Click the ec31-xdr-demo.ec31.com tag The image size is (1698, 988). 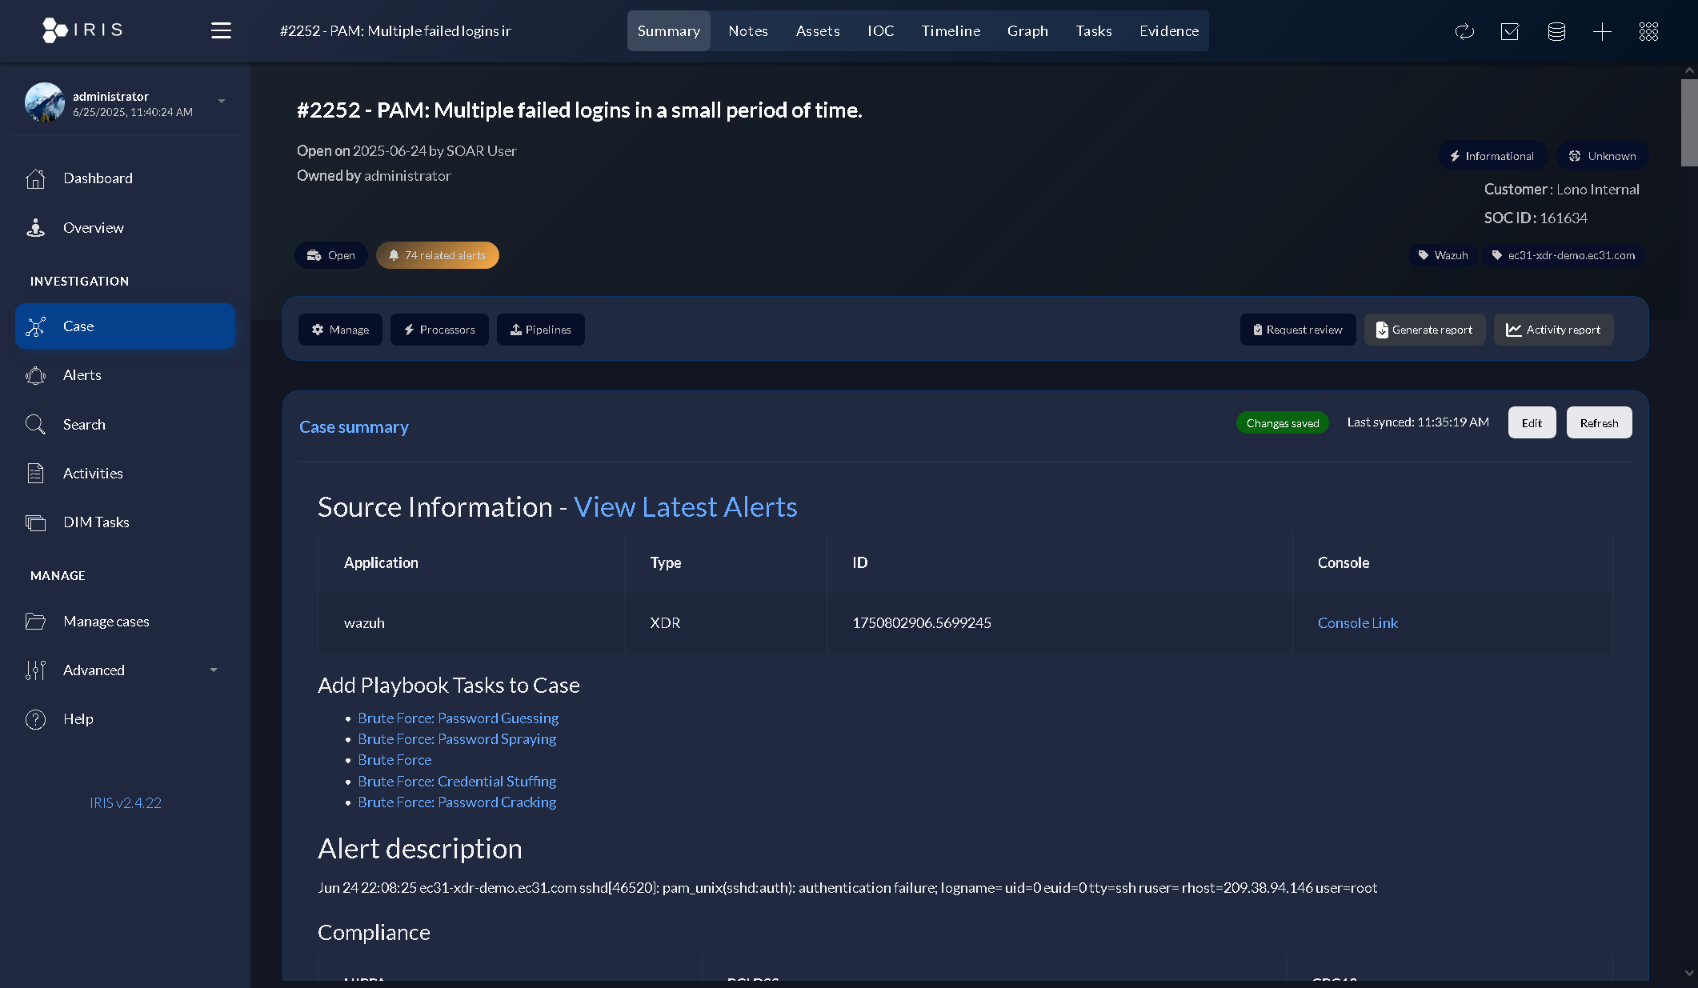[x=1563, y=256]
